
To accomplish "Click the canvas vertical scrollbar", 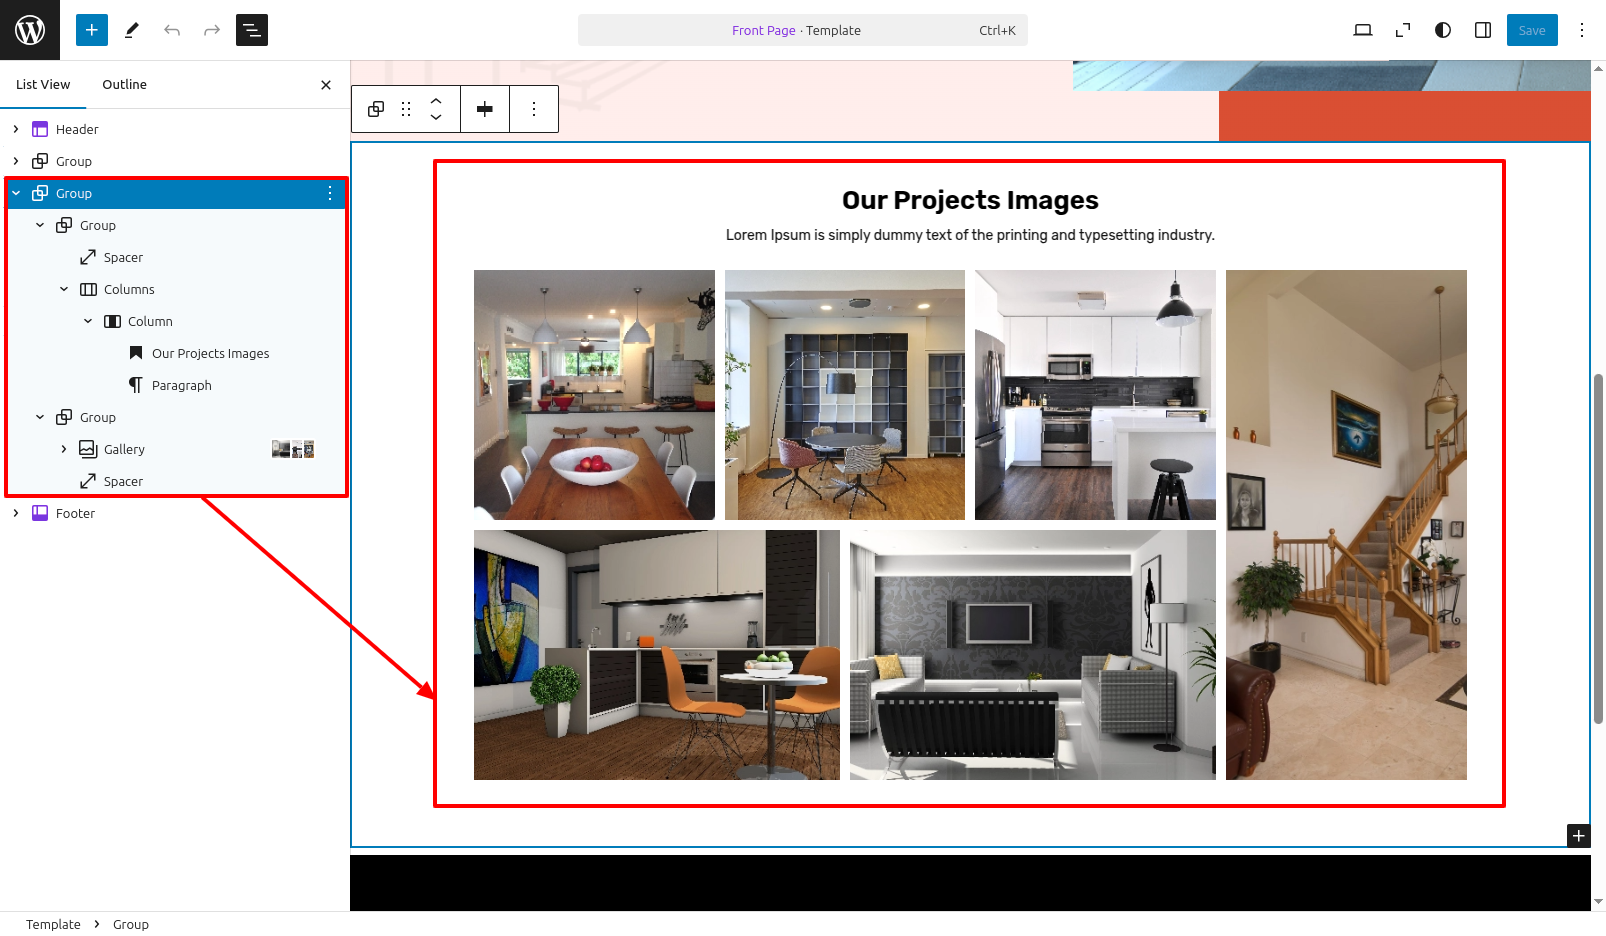I will pyautogui.click(x=1598, y=548).
